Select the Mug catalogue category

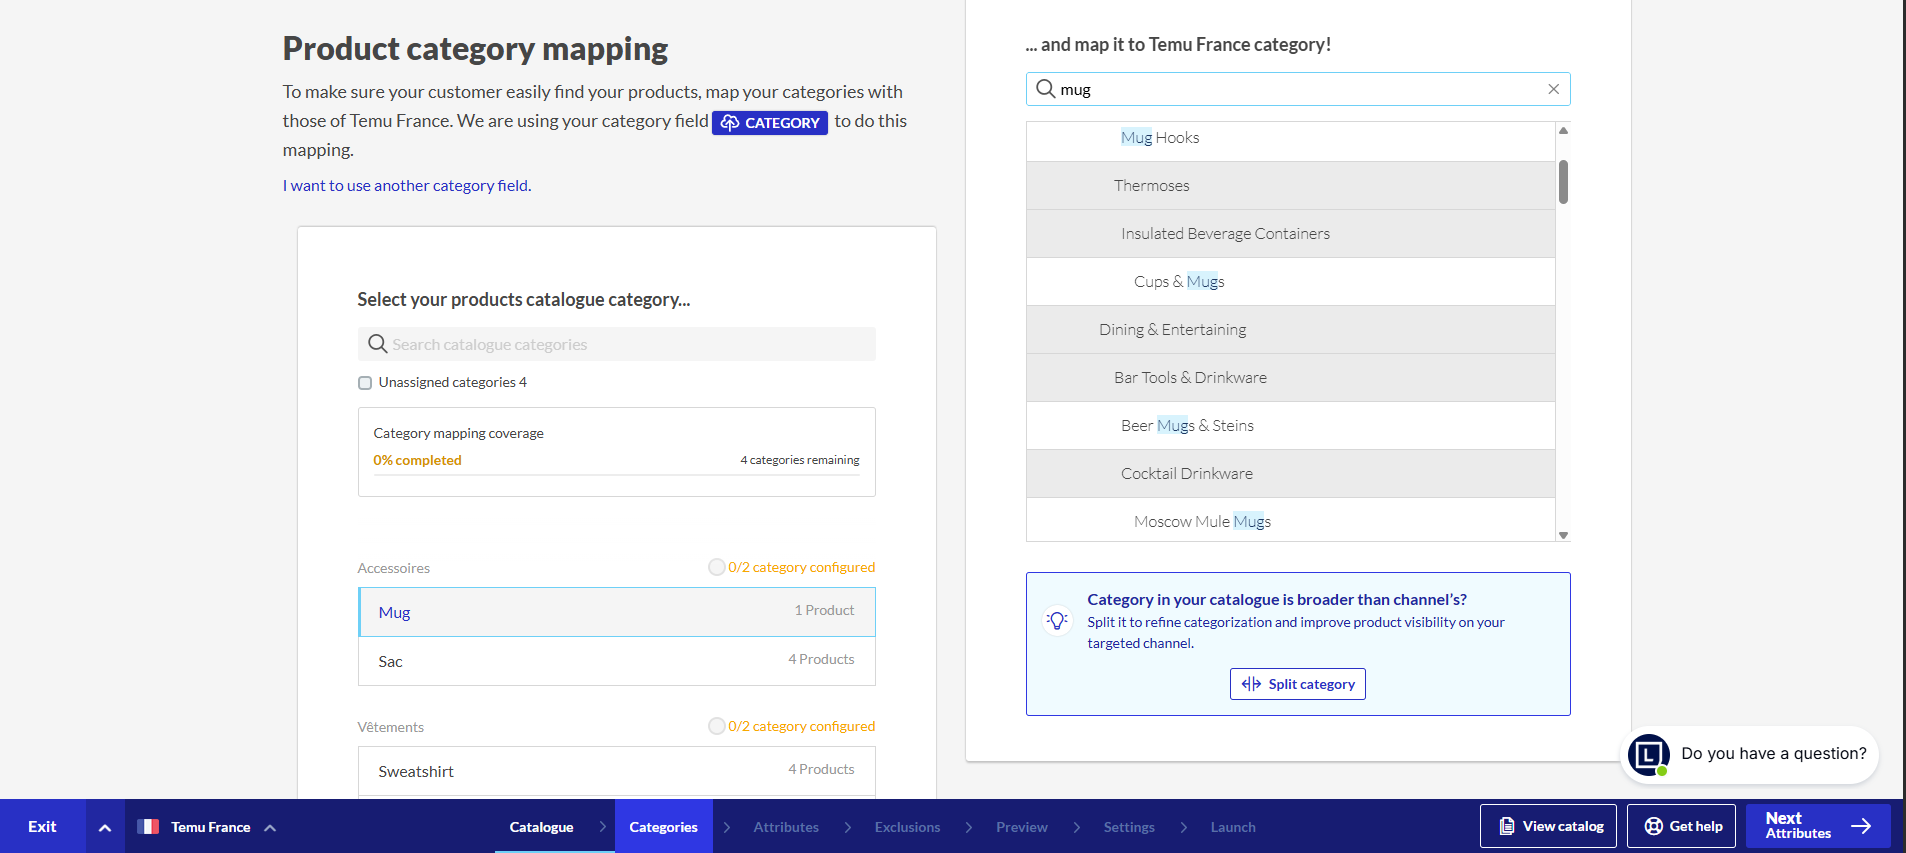[617, 612]
